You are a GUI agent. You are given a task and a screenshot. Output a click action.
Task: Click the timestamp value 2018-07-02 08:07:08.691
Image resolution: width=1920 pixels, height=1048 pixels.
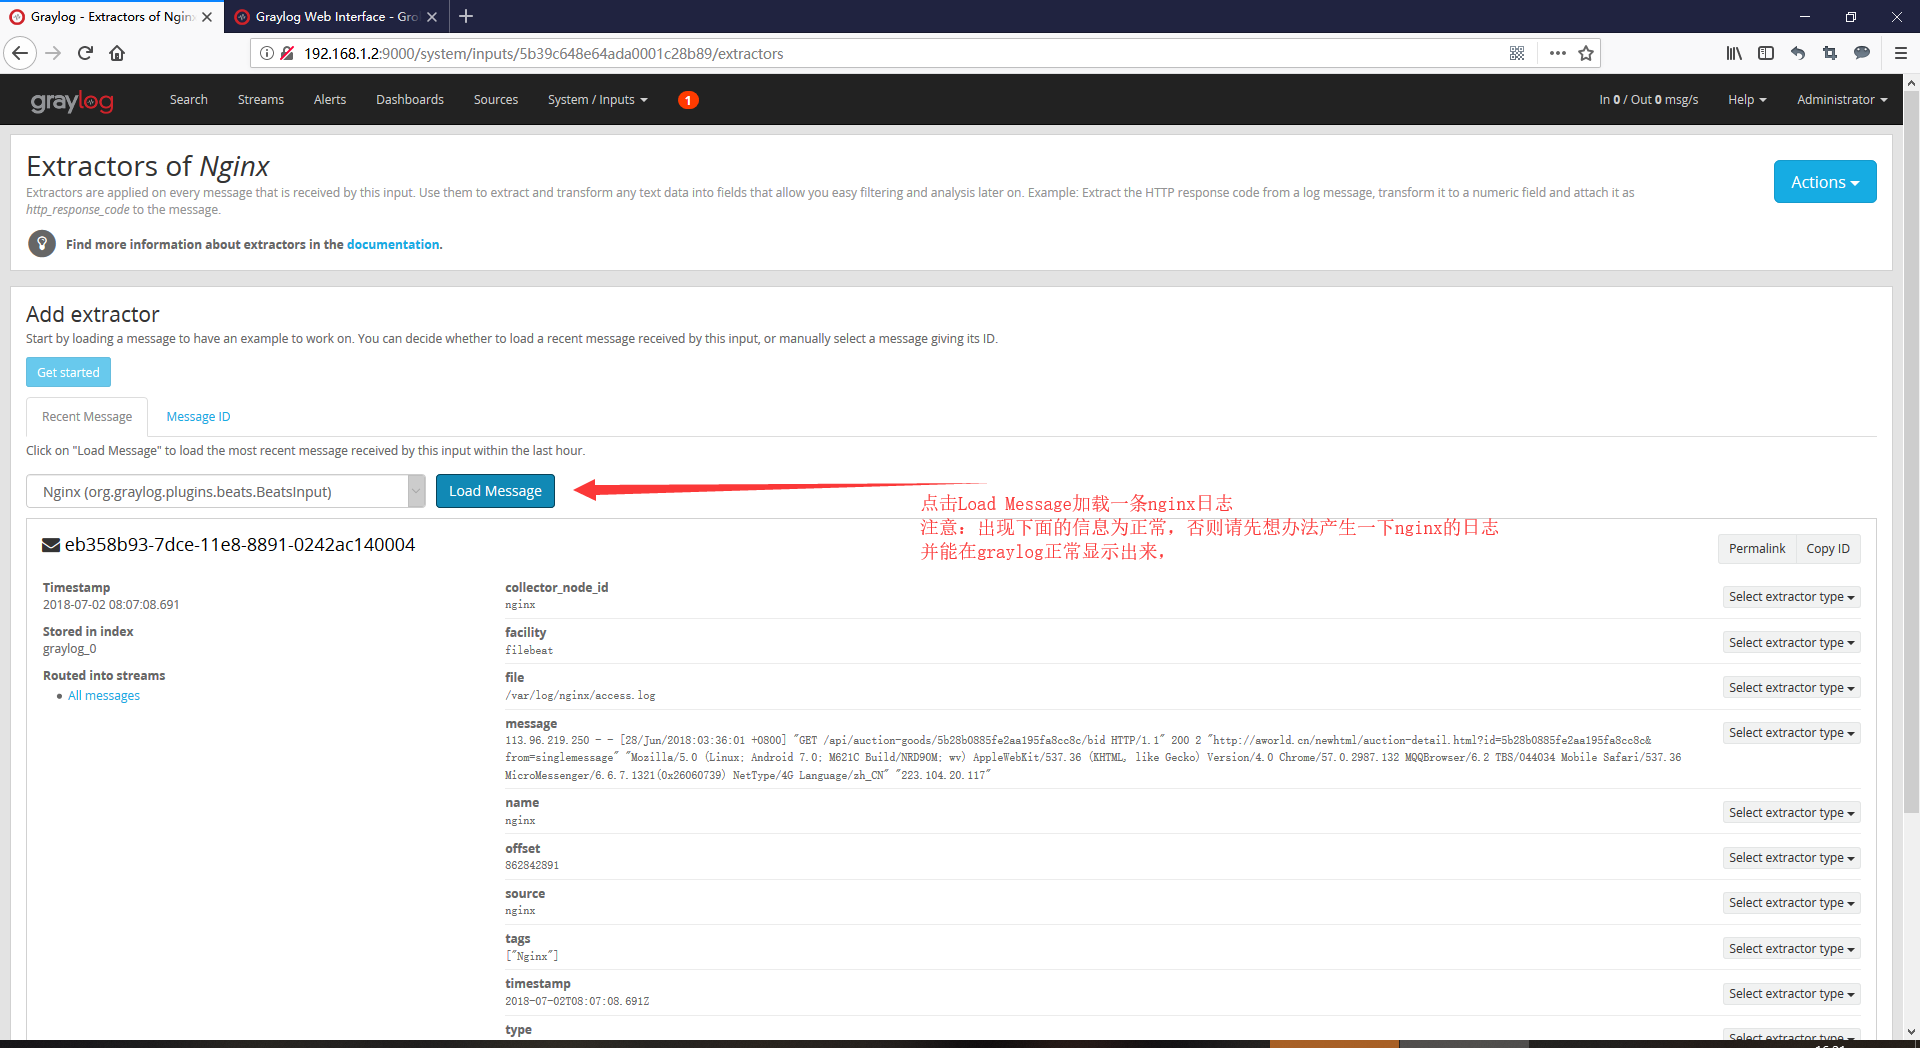point(111,605)
